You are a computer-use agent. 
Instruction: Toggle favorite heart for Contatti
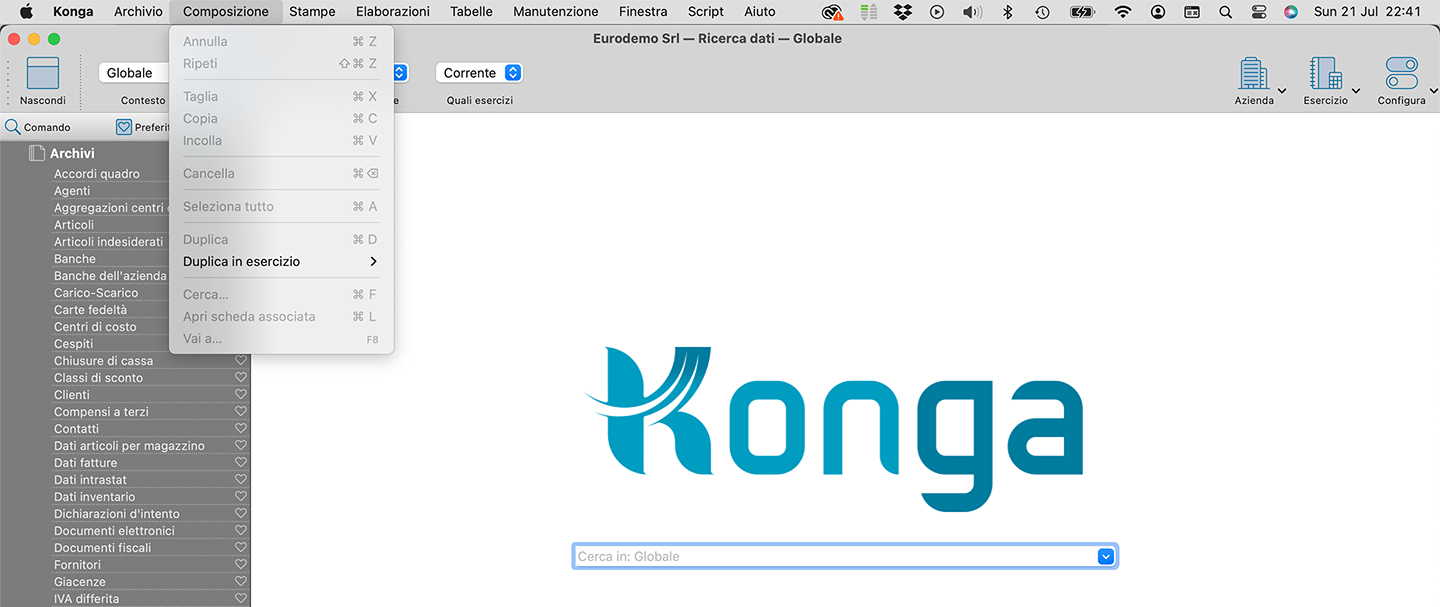point(241,429)
